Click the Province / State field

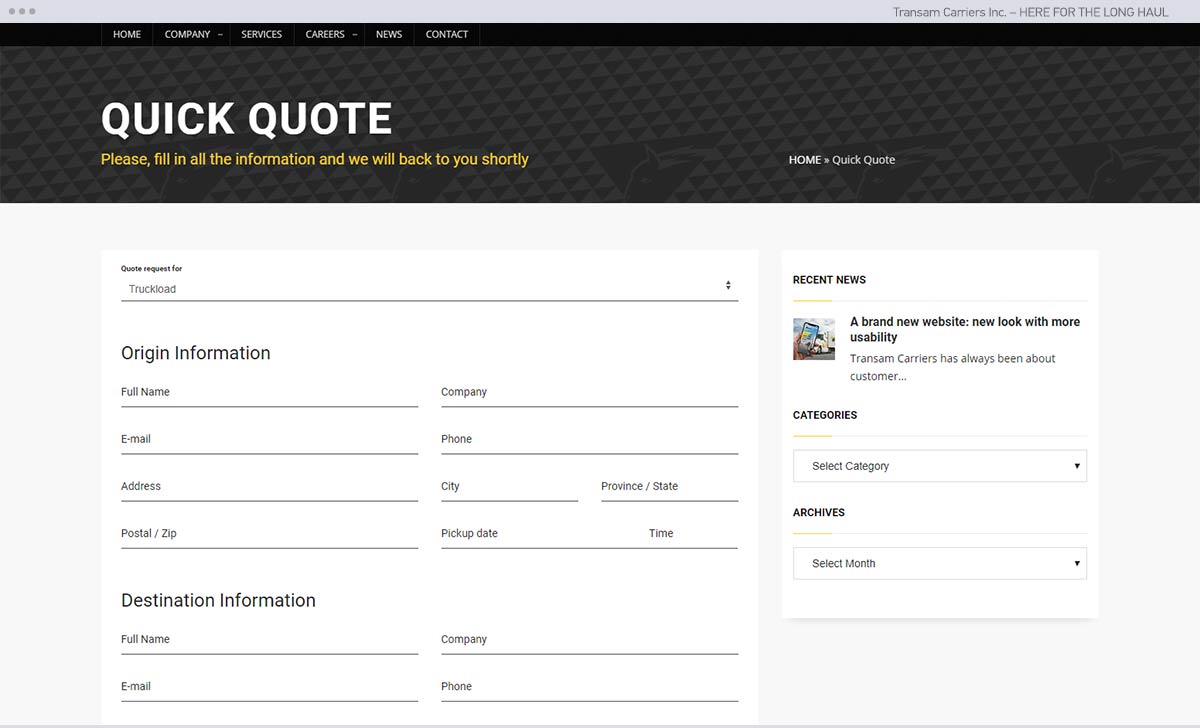pos(669,487)
